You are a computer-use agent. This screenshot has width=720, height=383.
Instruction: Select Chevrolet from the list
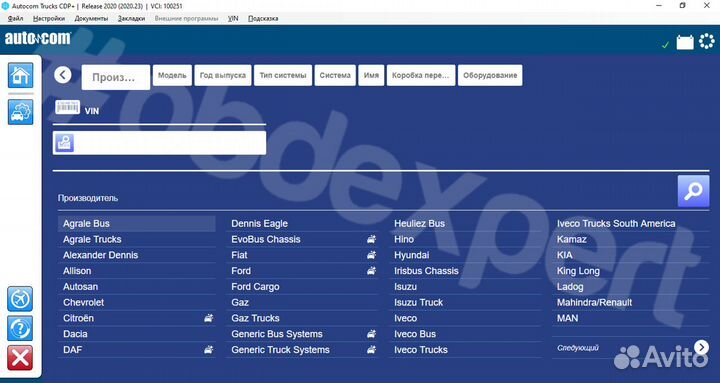coord(137,302)
